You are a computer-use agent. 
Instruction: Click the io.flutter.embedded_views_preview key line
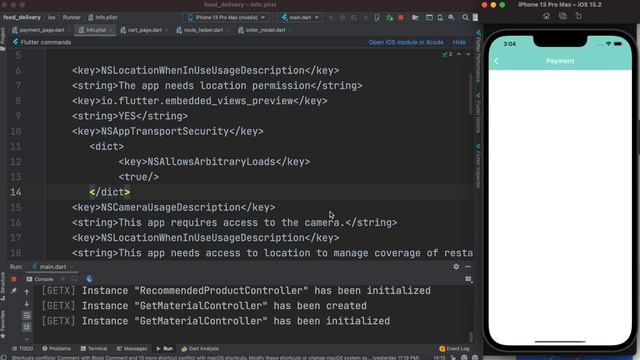[x=200, y=101]
